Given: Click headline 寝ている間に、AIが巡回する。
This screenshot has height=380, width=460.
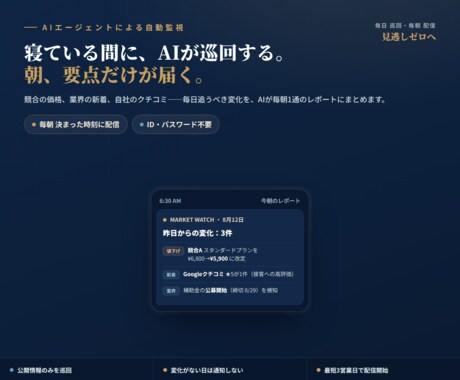Looking at the screenshot, I should coord(154,53).
